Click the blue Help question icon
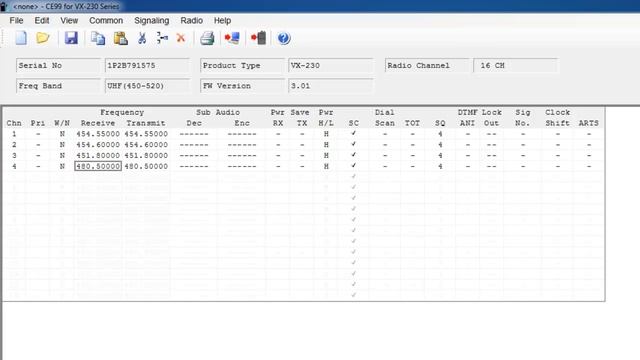The image size is (640, 360). [284, 38]
